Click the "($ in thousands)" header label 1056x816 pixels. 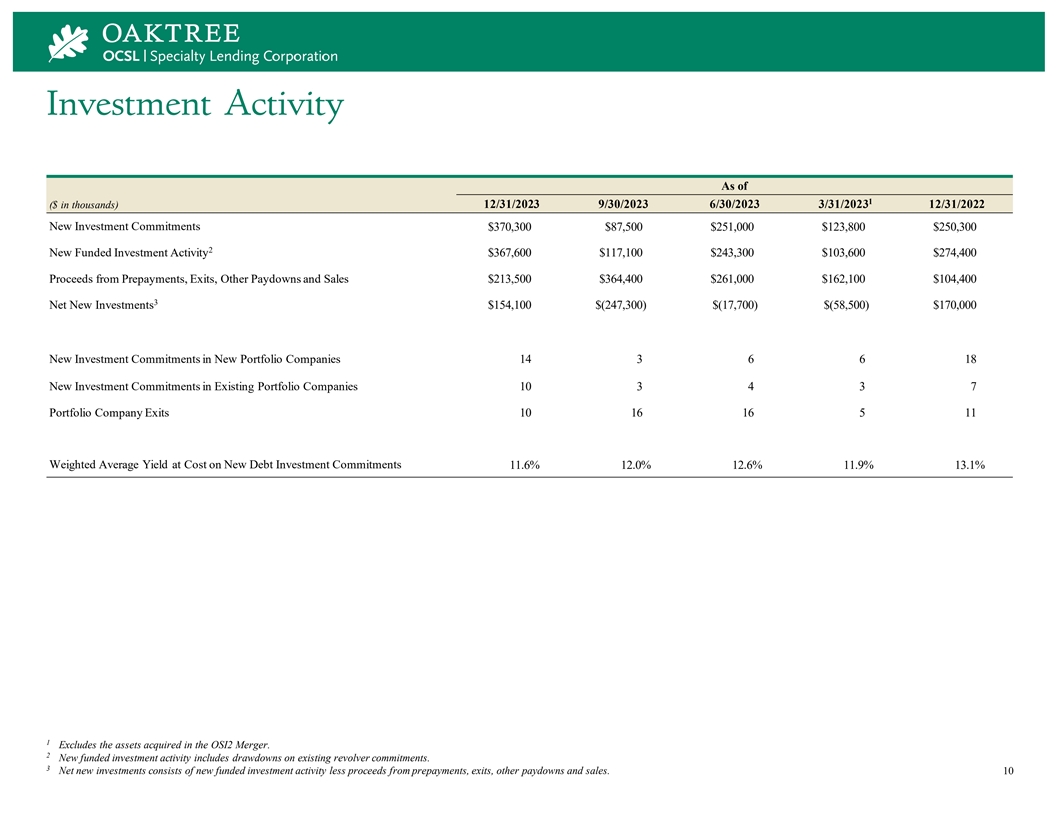point(83,205)
